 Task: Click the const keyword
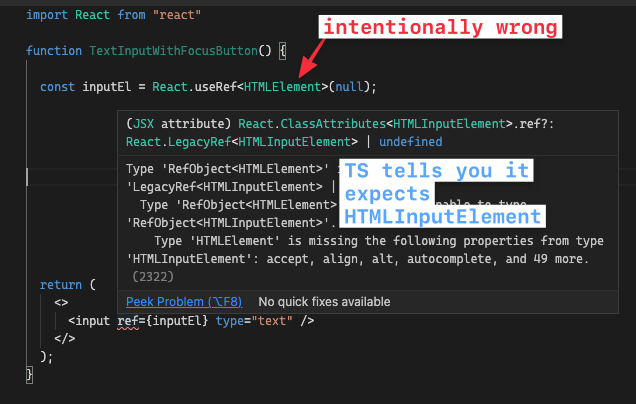click(57, 87)
